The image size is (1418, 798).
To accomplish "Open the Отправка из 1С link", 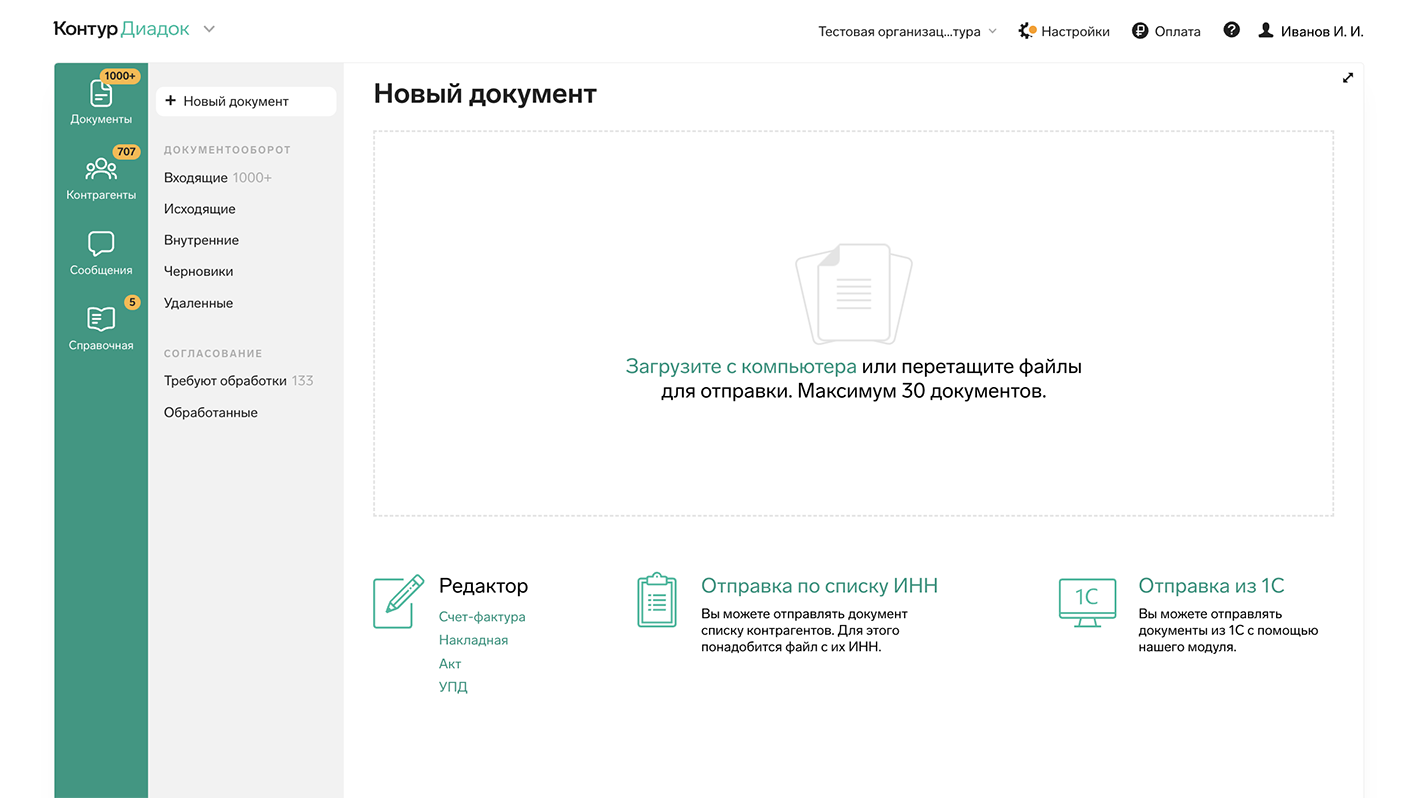I will [x=1211, y=586].
